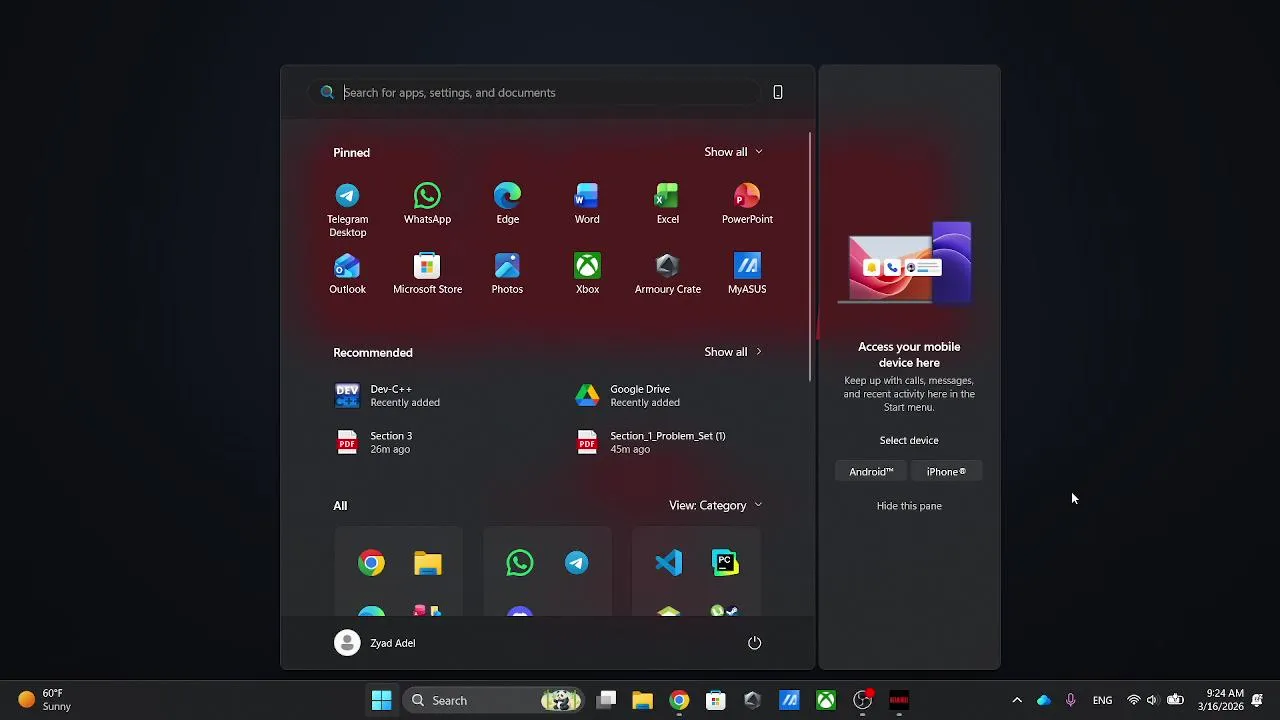Screen dimensions: 1280x720
Task: Launch Armoury Crate from the pinned apps
Action: [667, 274]
